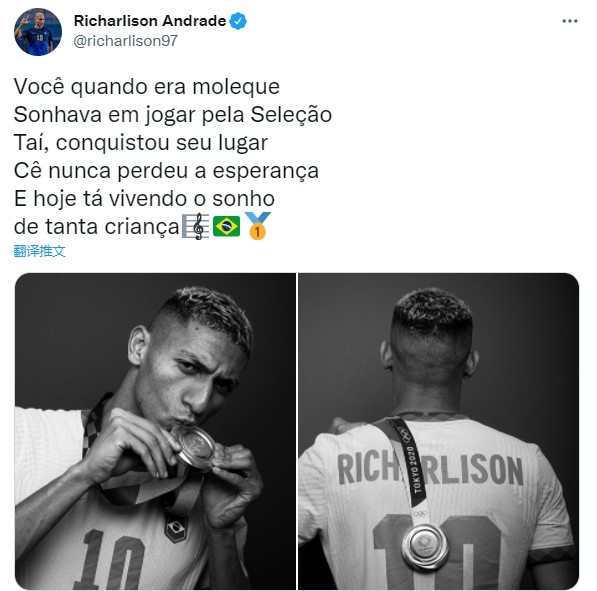The height and width of the screenshot is (591, 597).
Task: Click the line 'Sonhava em jogar pela Seleção'
Action: pyautogui.click(x=173, y=115)
